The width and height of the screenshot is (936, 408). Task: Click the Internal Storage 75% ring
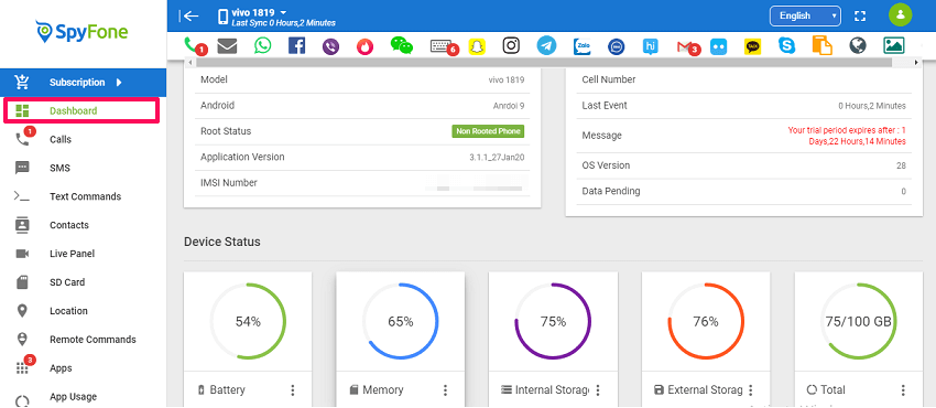click(x=553, y=321)
